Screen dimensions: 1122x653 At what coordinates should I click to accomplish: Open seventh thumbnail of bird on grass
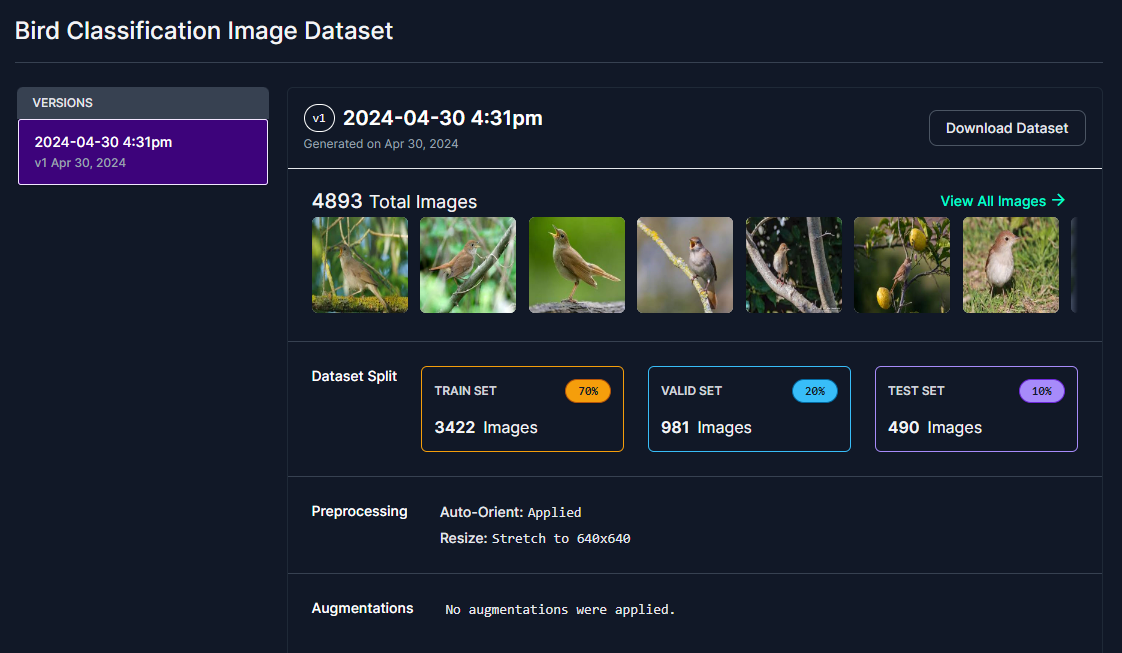(x=1010, y=265)
